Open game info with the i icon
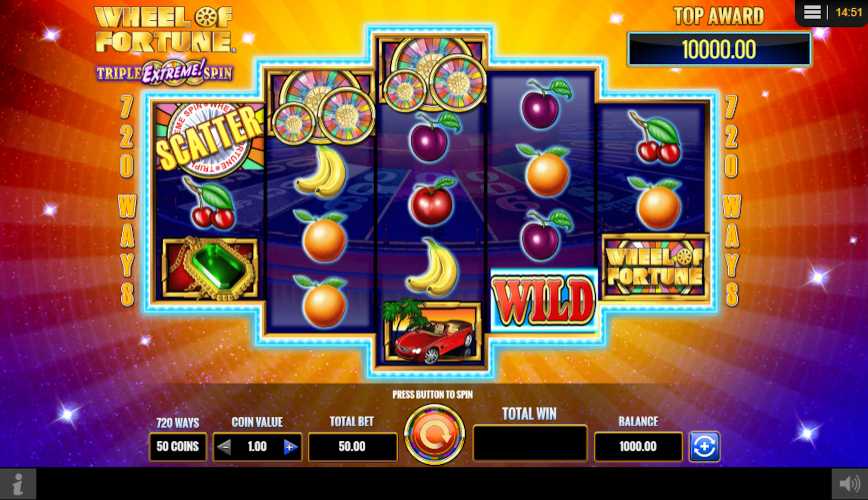 tap(18, 484)
